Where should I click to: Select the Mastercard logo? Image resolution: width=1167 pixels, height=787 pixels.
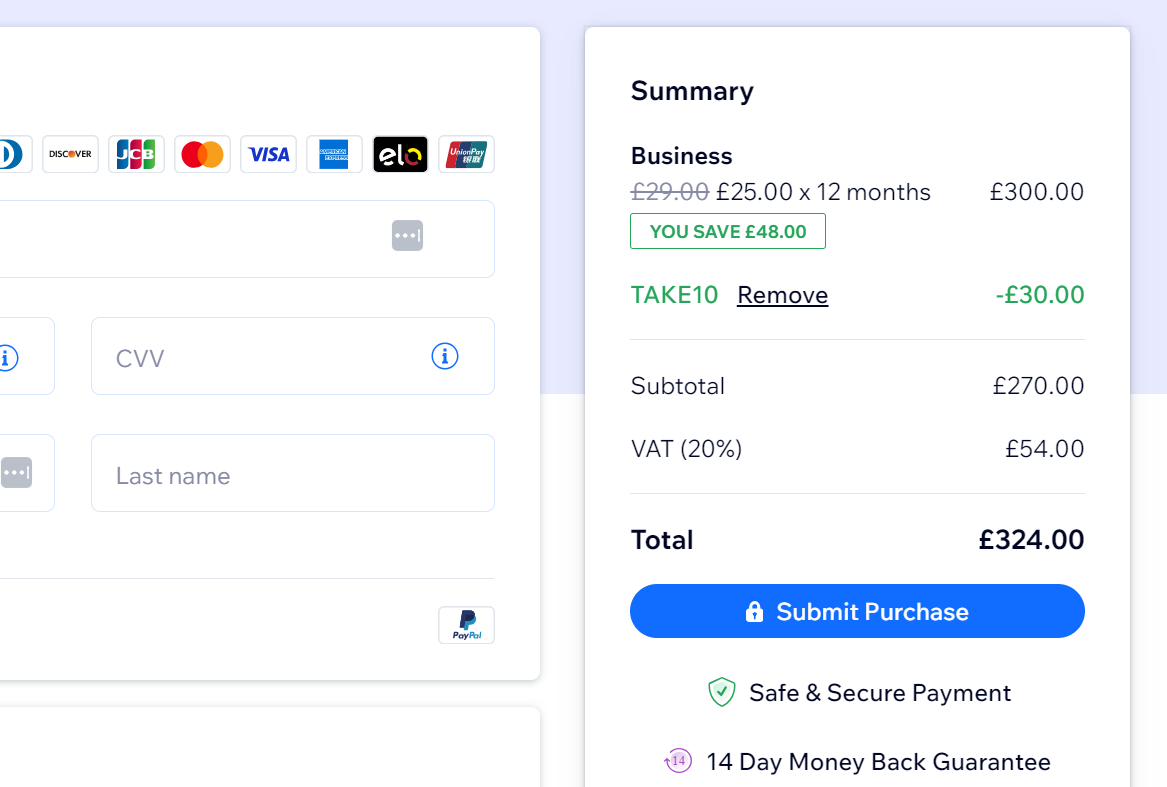click(202, 154)
